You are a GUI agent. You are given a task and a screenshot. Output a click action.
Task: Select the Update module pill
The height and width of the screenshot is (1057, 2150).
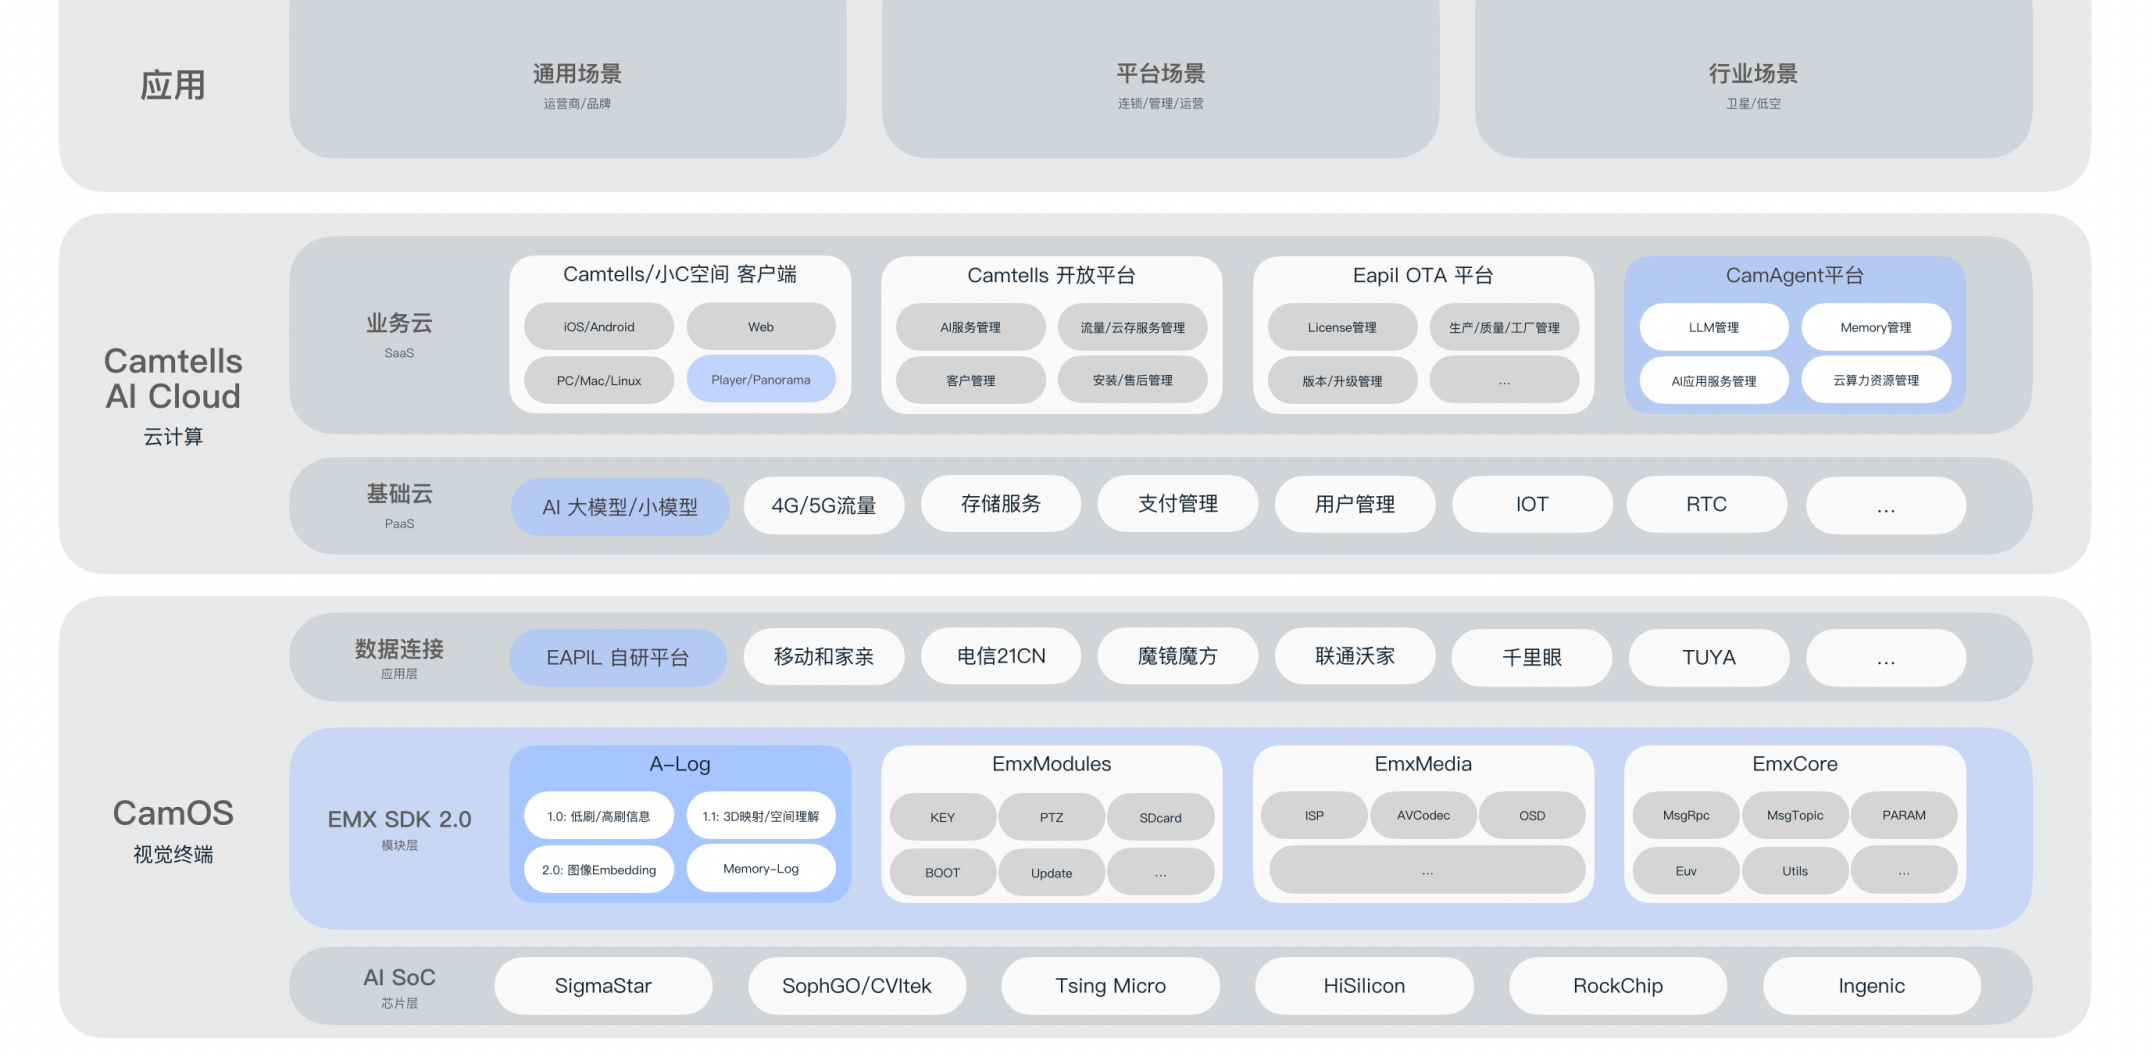(1051, 872)
